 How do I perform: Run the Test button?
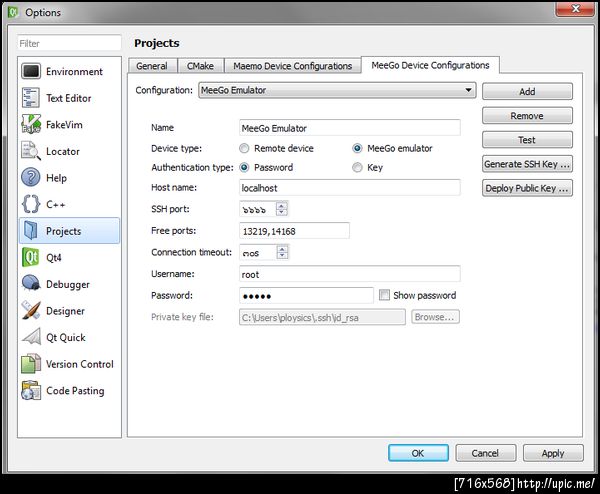(x=527, y=140)
